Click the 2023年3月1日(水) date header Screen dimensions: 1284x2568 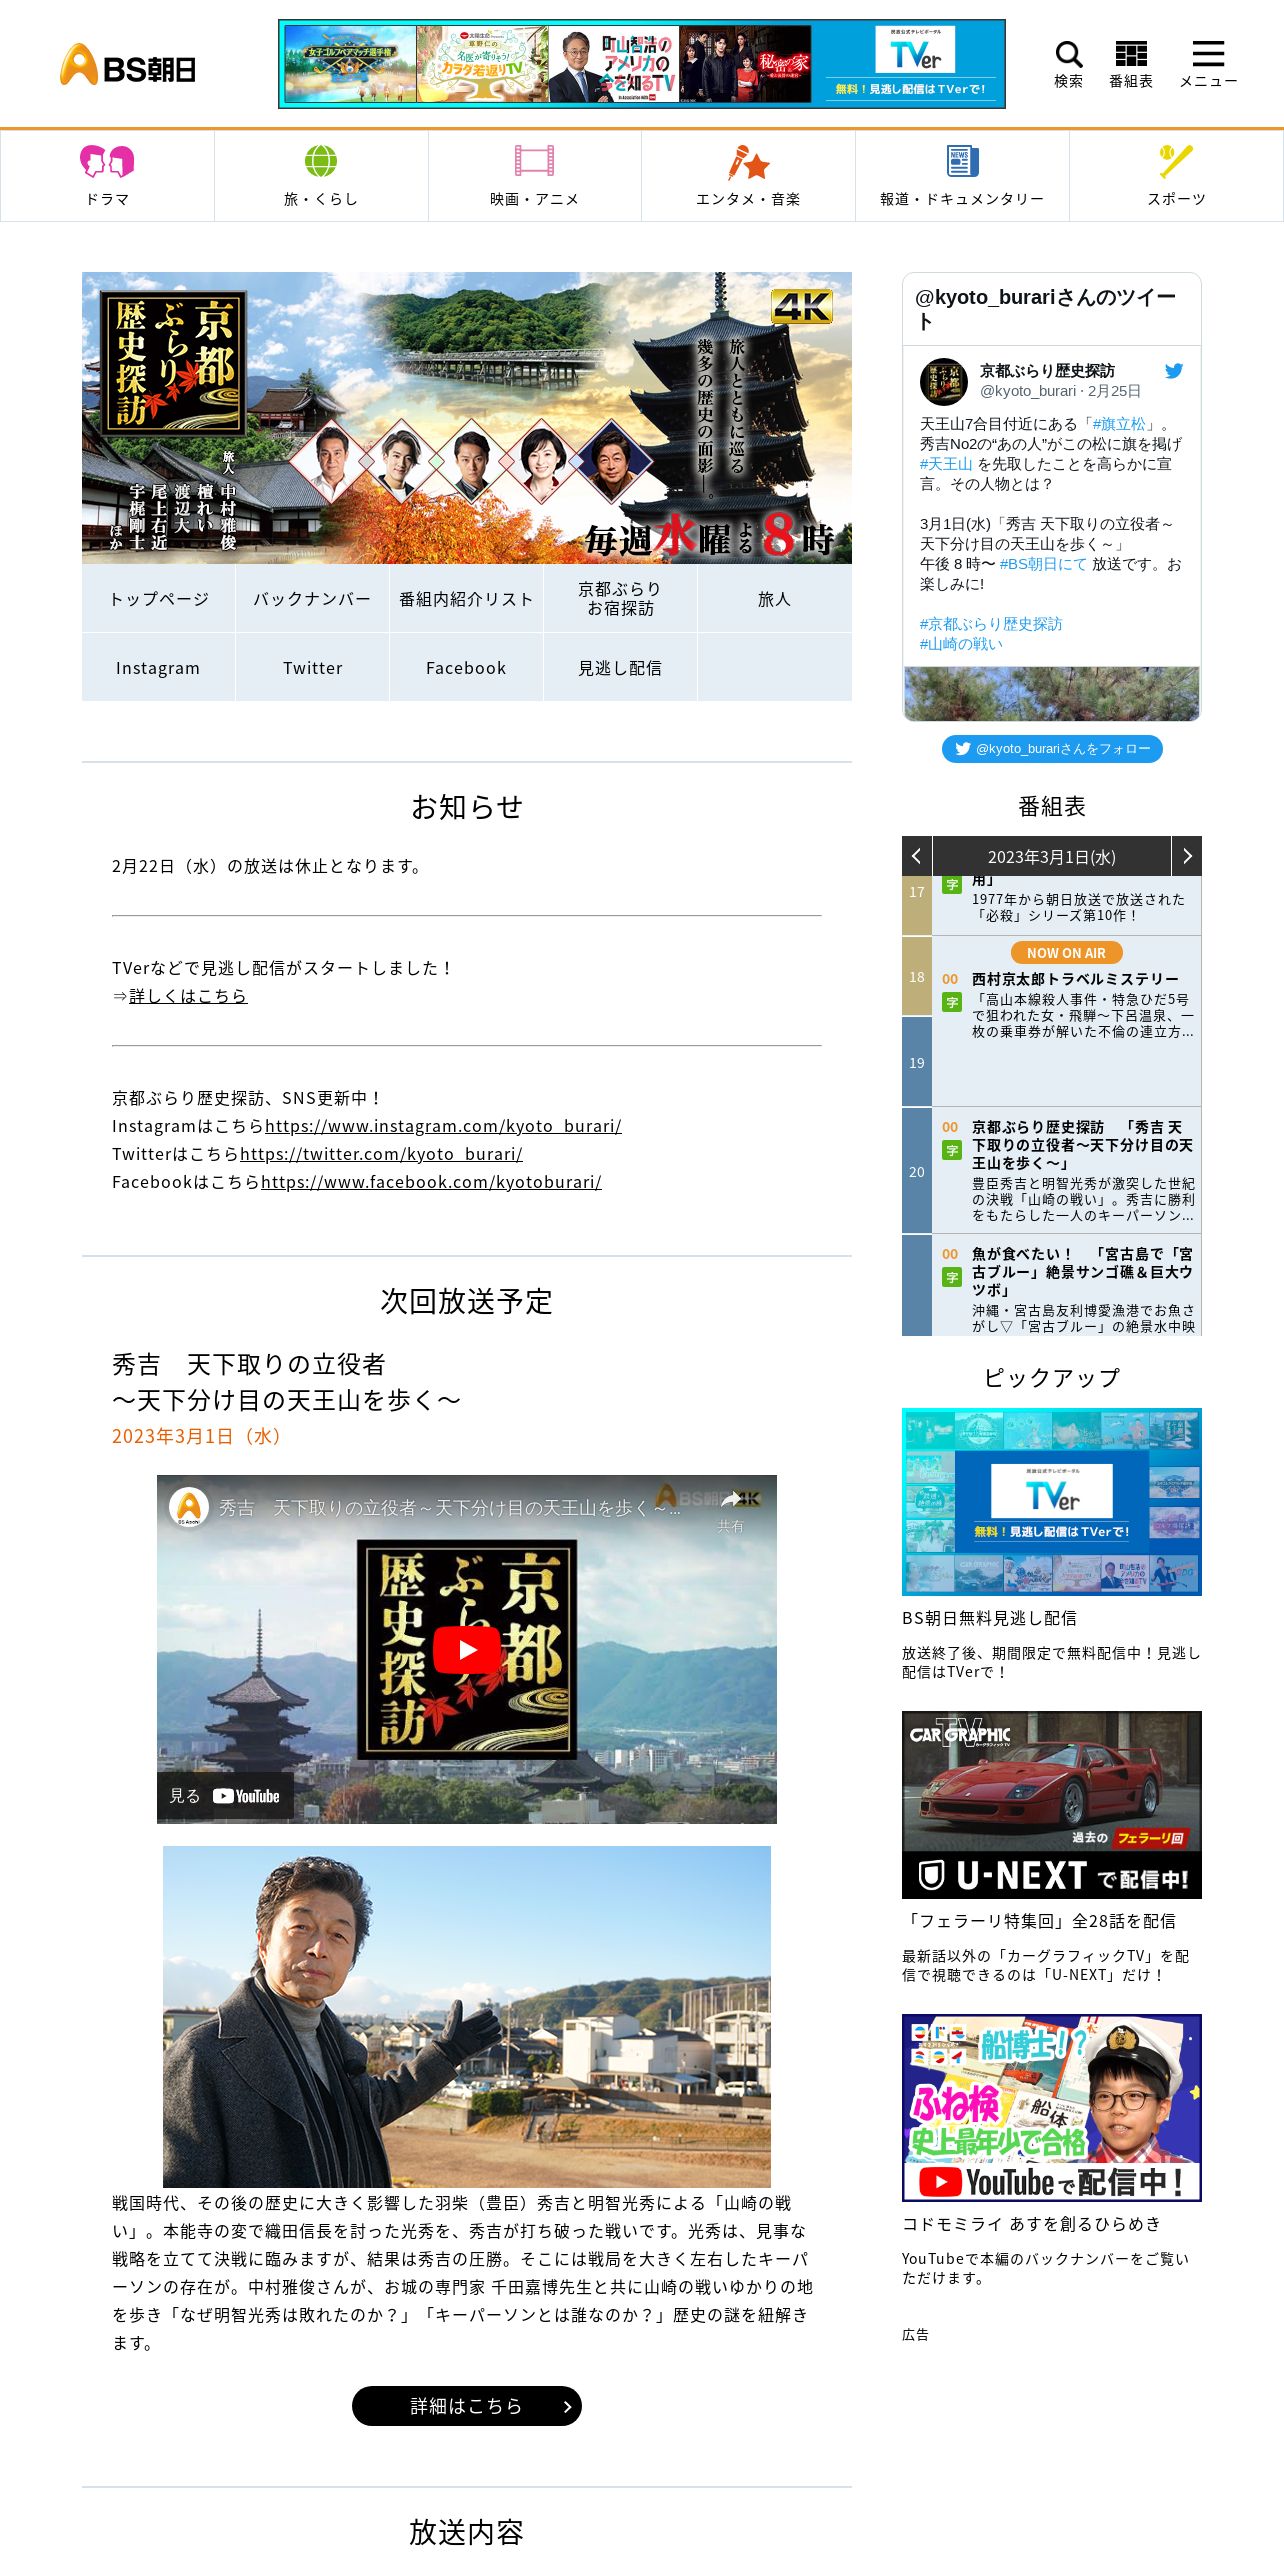(x=1052, y=856)
